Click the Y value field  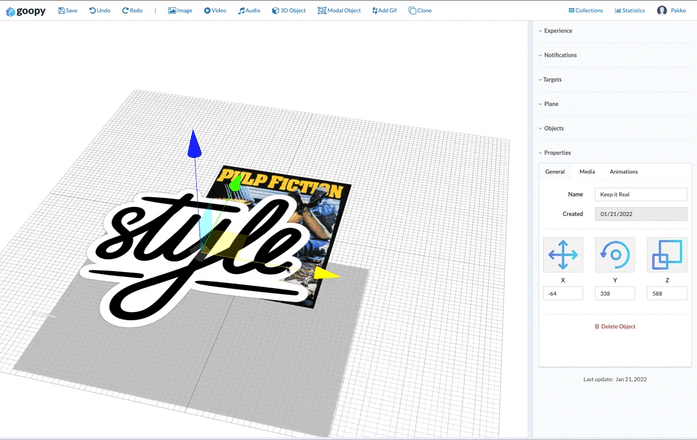point(615,293)
